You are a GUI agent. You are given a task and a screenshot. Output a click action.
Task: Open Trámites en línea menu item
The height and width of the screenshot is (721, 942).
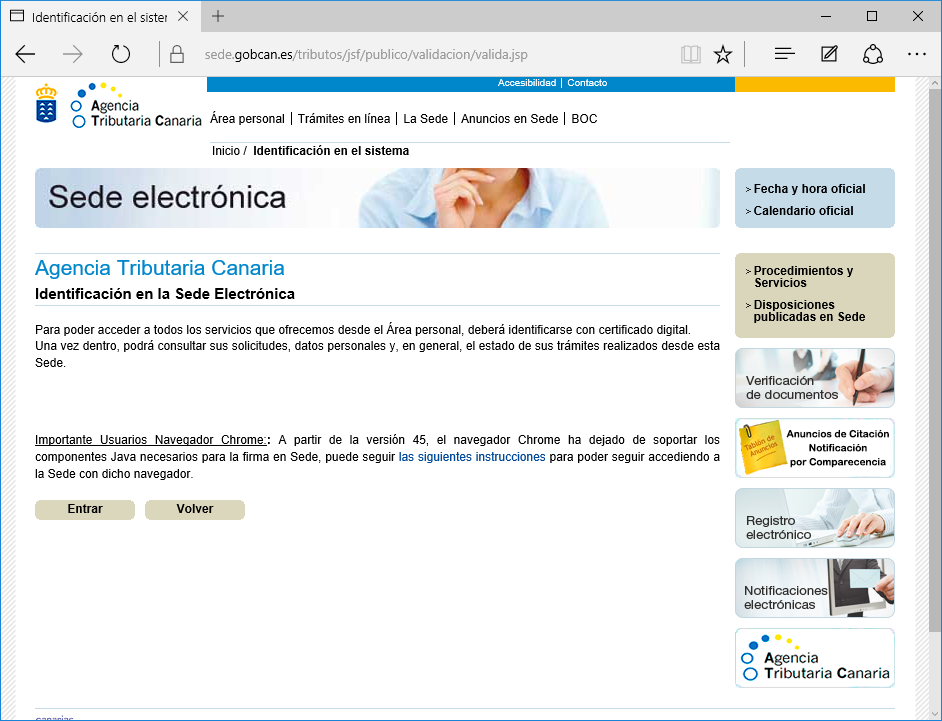tap(344, 119)
